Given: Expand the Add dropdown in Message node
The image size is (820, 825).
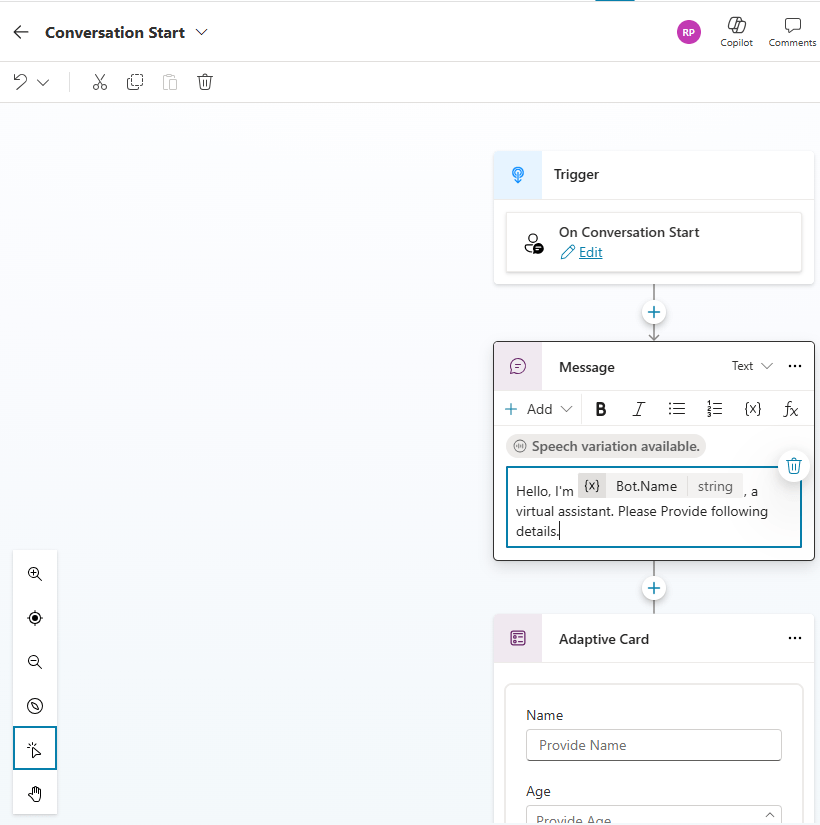Looking at the screenshot, I should [539, 409].
